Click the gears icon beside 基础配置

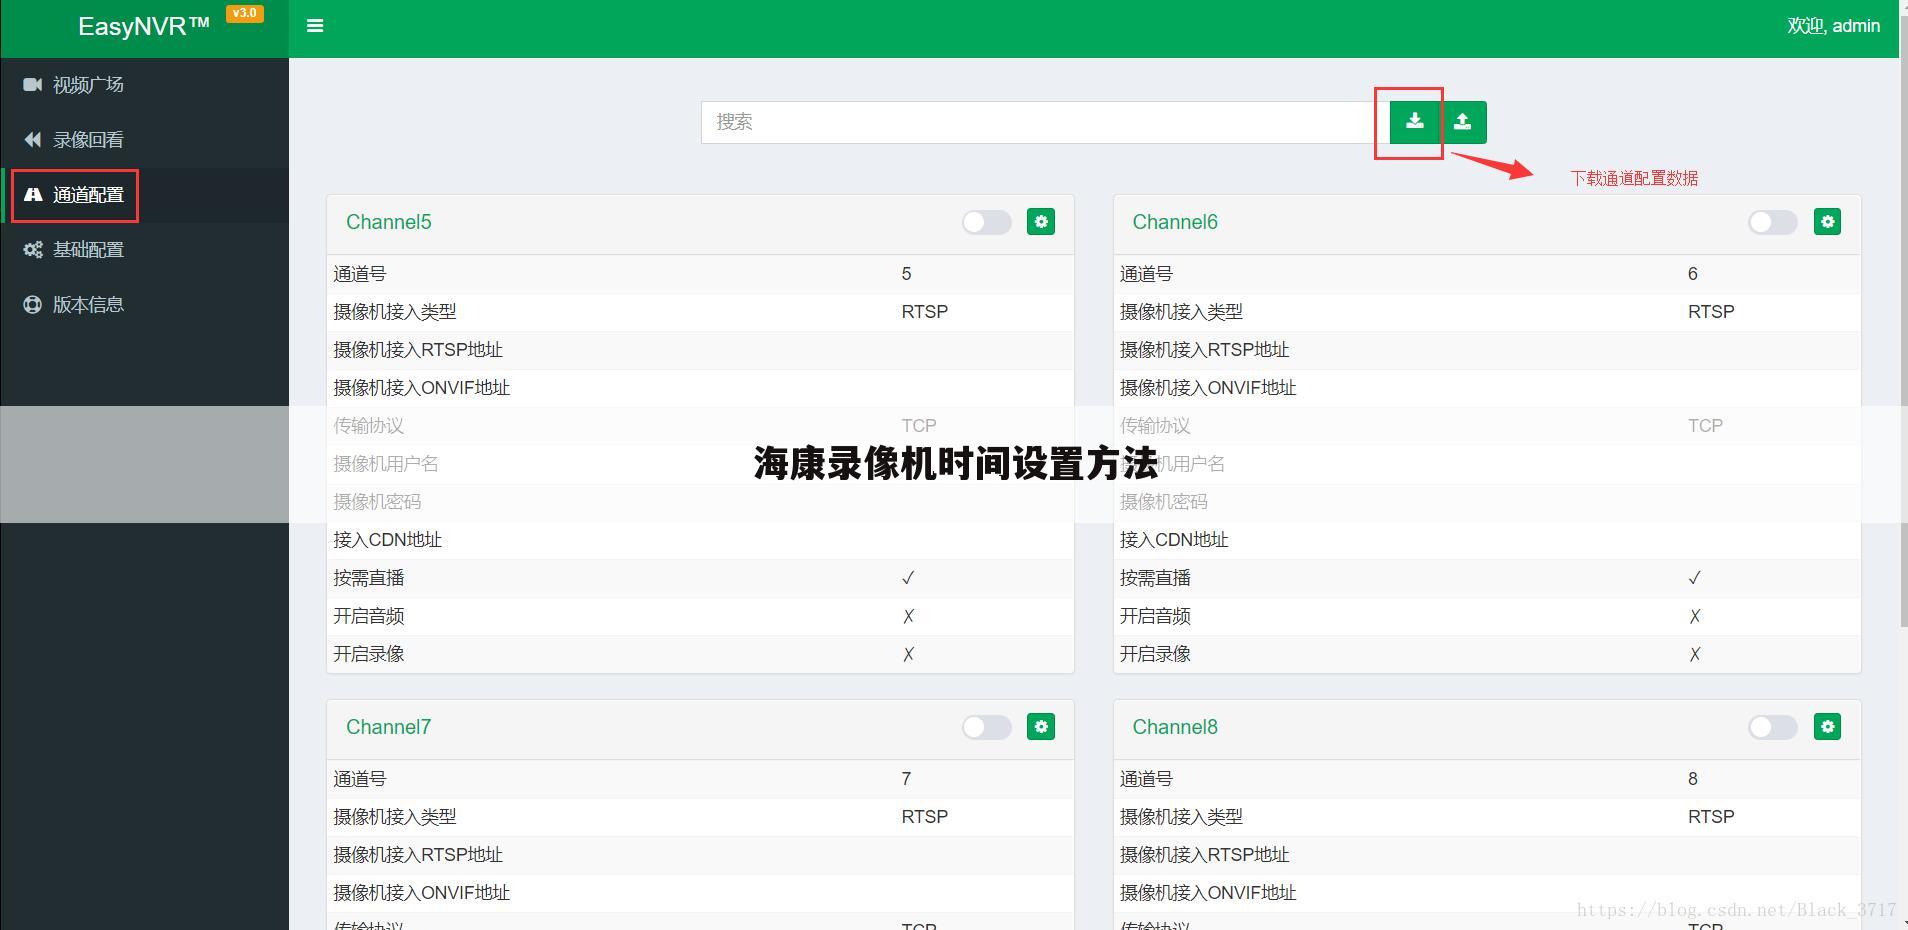[33, 250]
